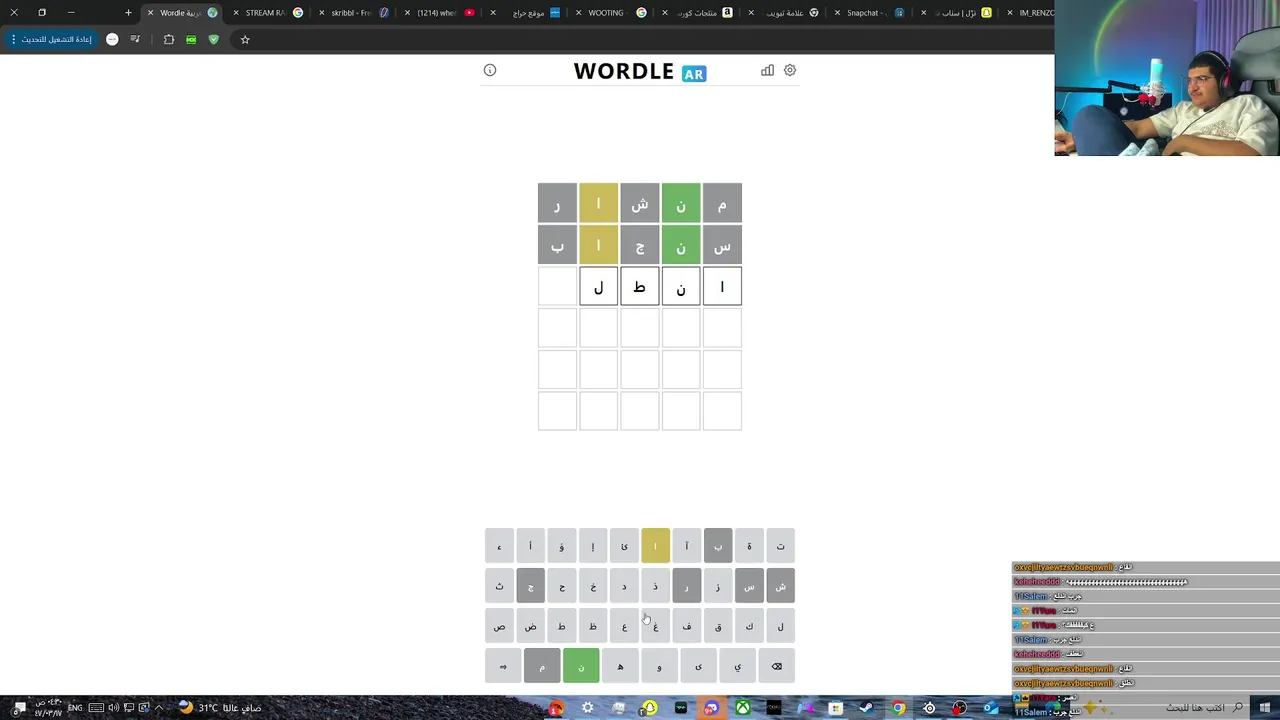The height and width of the screenshot is (720, 1280).
Task: Open Snapchat icon in the taskbar
Action: point(650,708)
